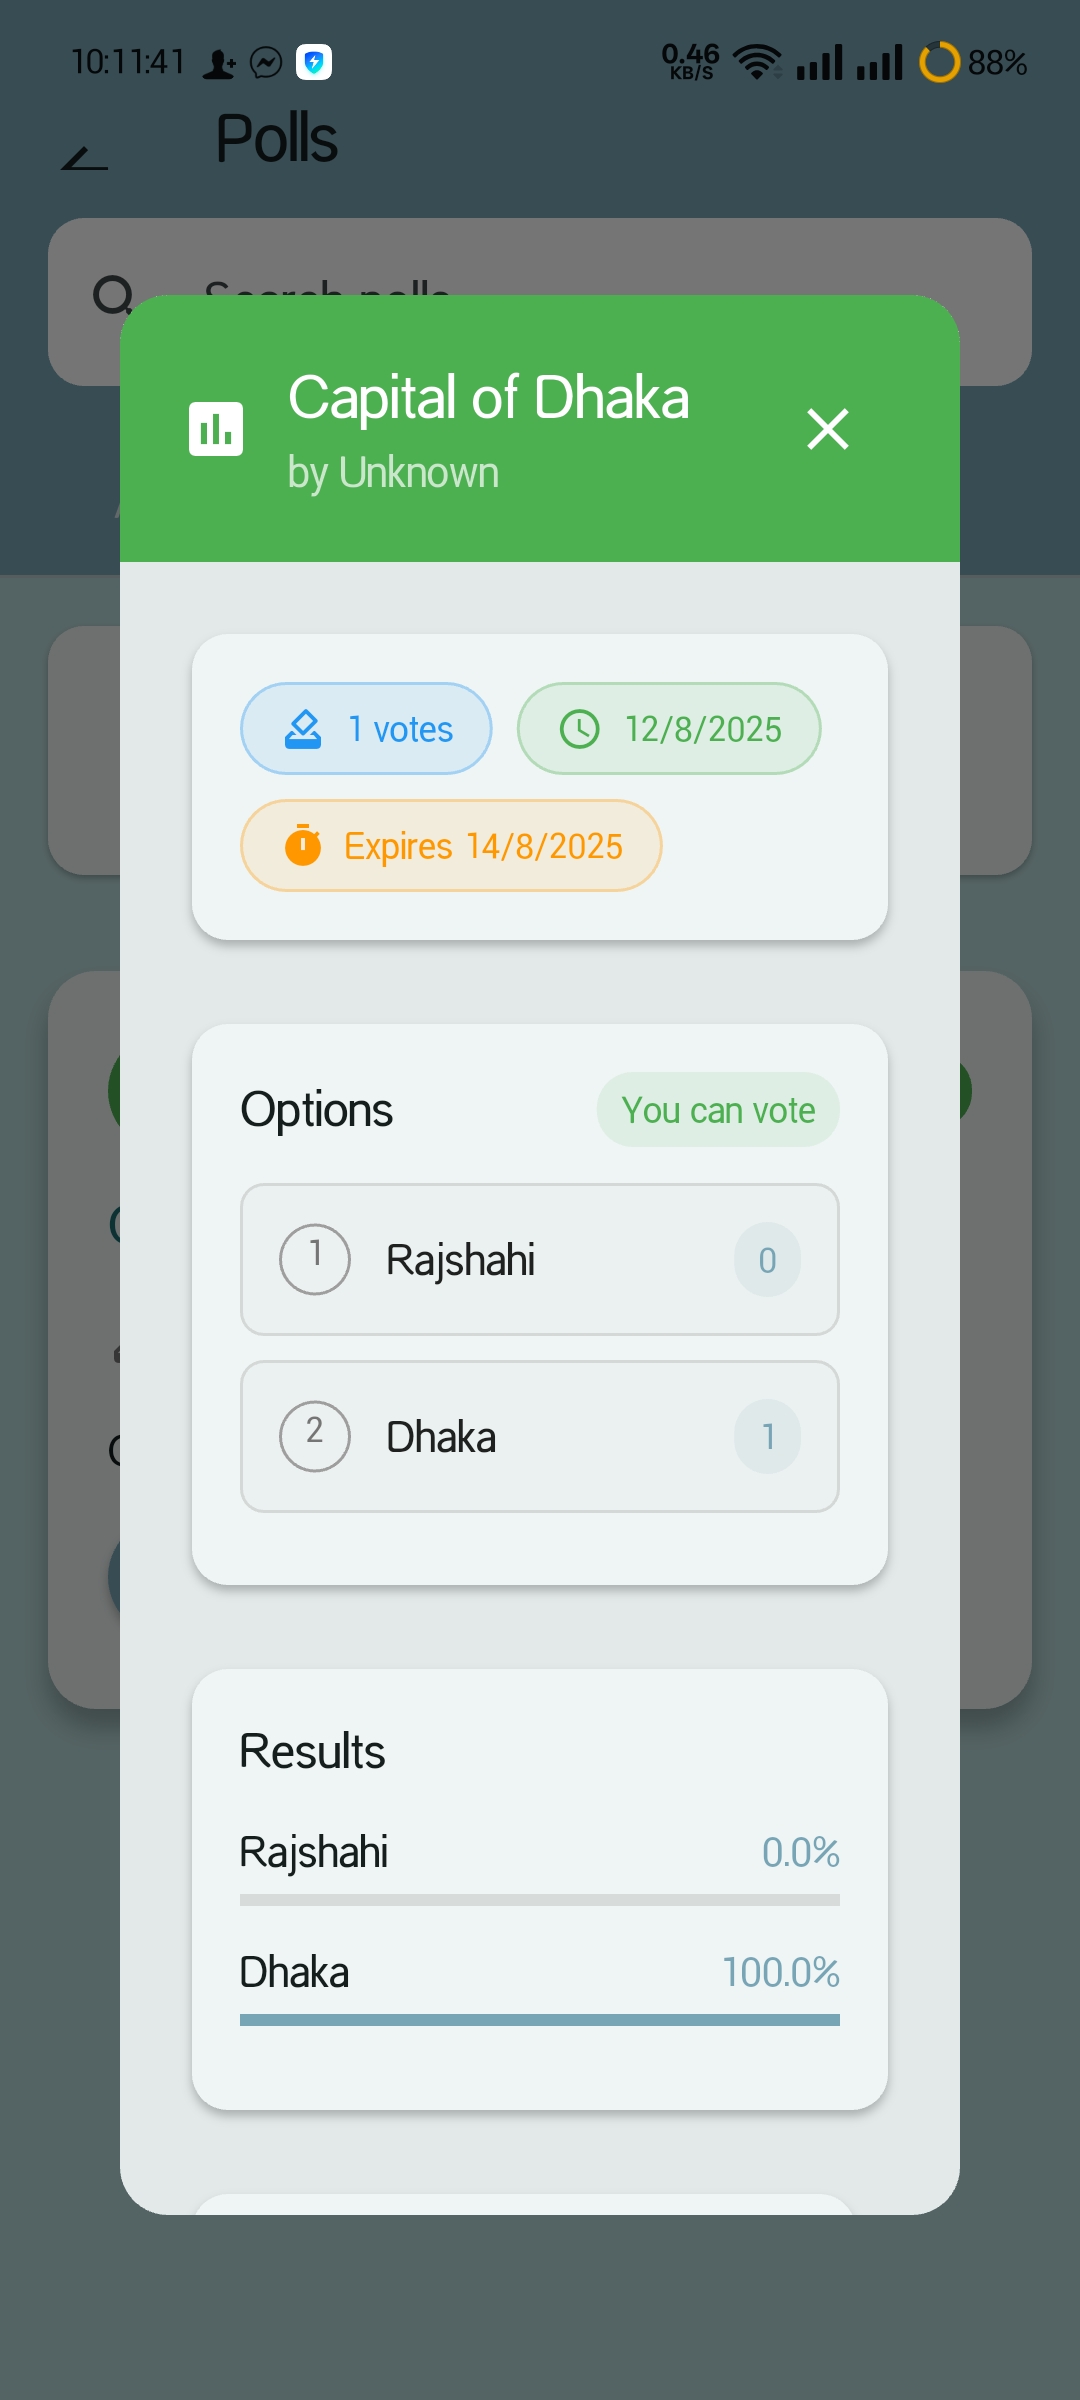Viewport: 1080px width, 2400px height.
Task: Tap the poll chart icon in header
Action: click(216, 429)
